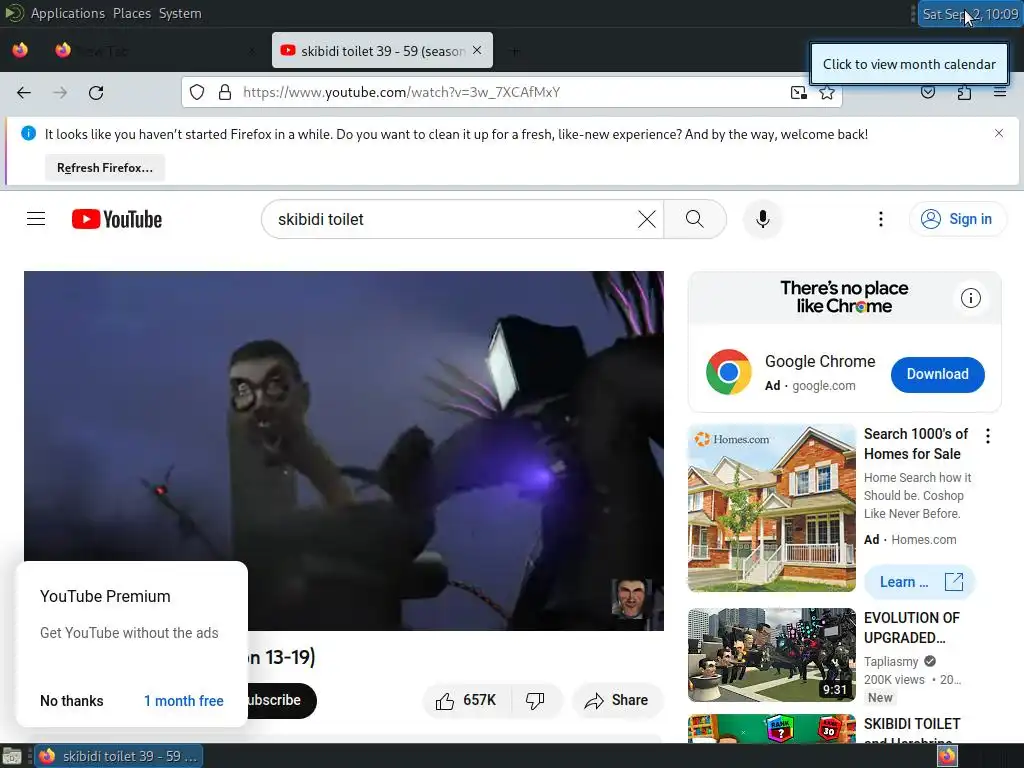Like the video with thumbs-up 657K
Screen dimensions: 1024x768
click(467, 701)
